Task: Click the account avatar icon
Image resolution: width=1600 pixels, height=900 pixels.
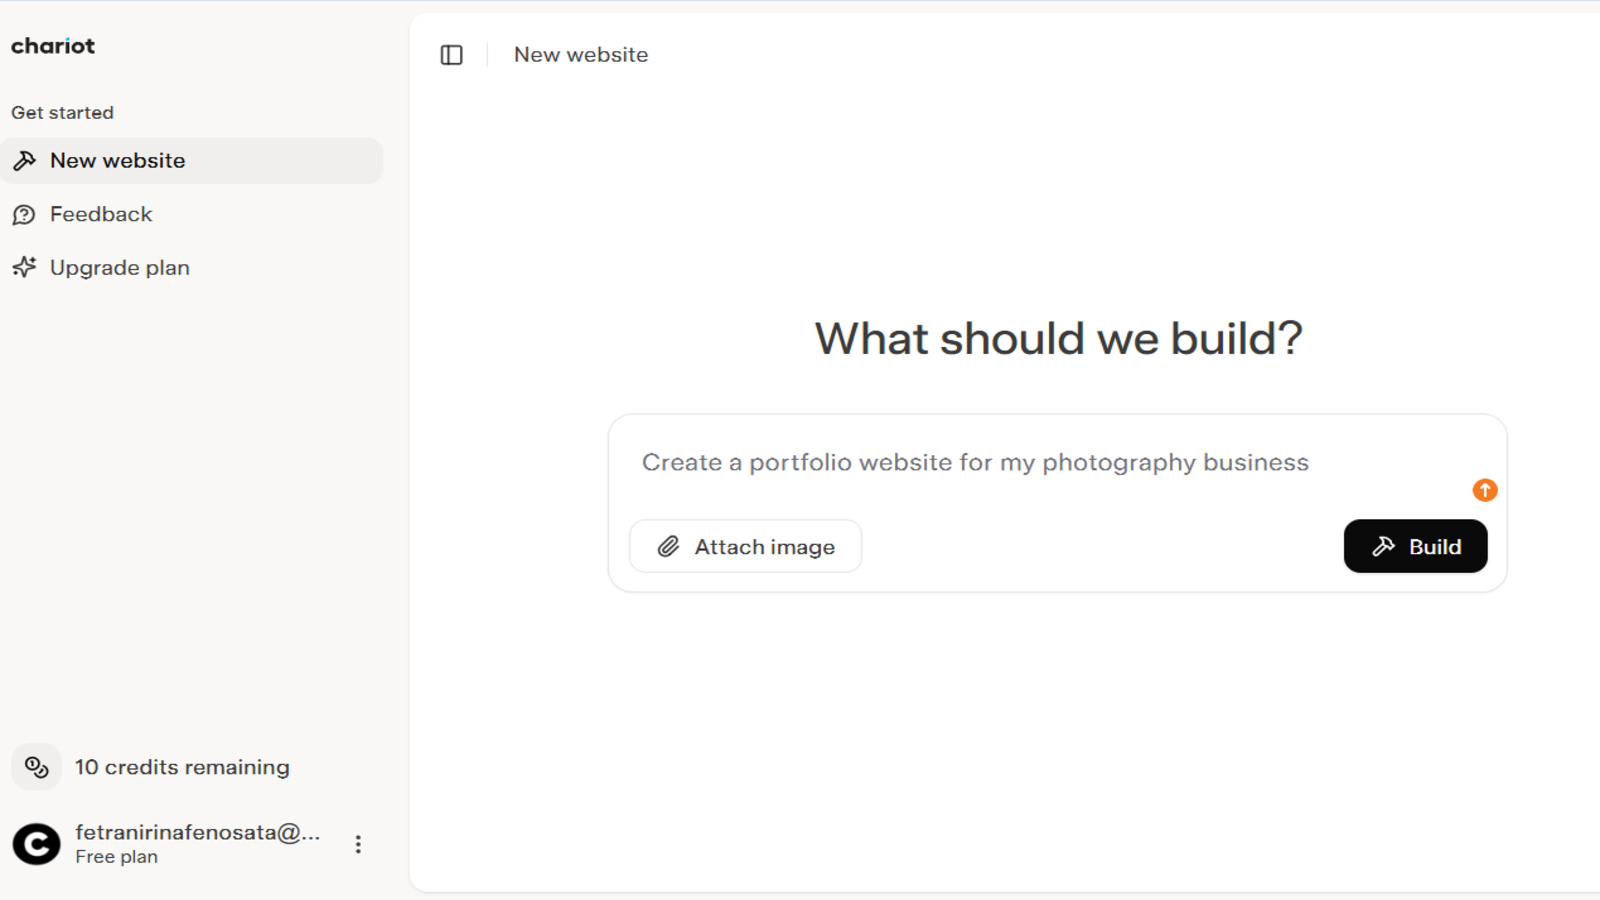Action: (x=37, y=844)
